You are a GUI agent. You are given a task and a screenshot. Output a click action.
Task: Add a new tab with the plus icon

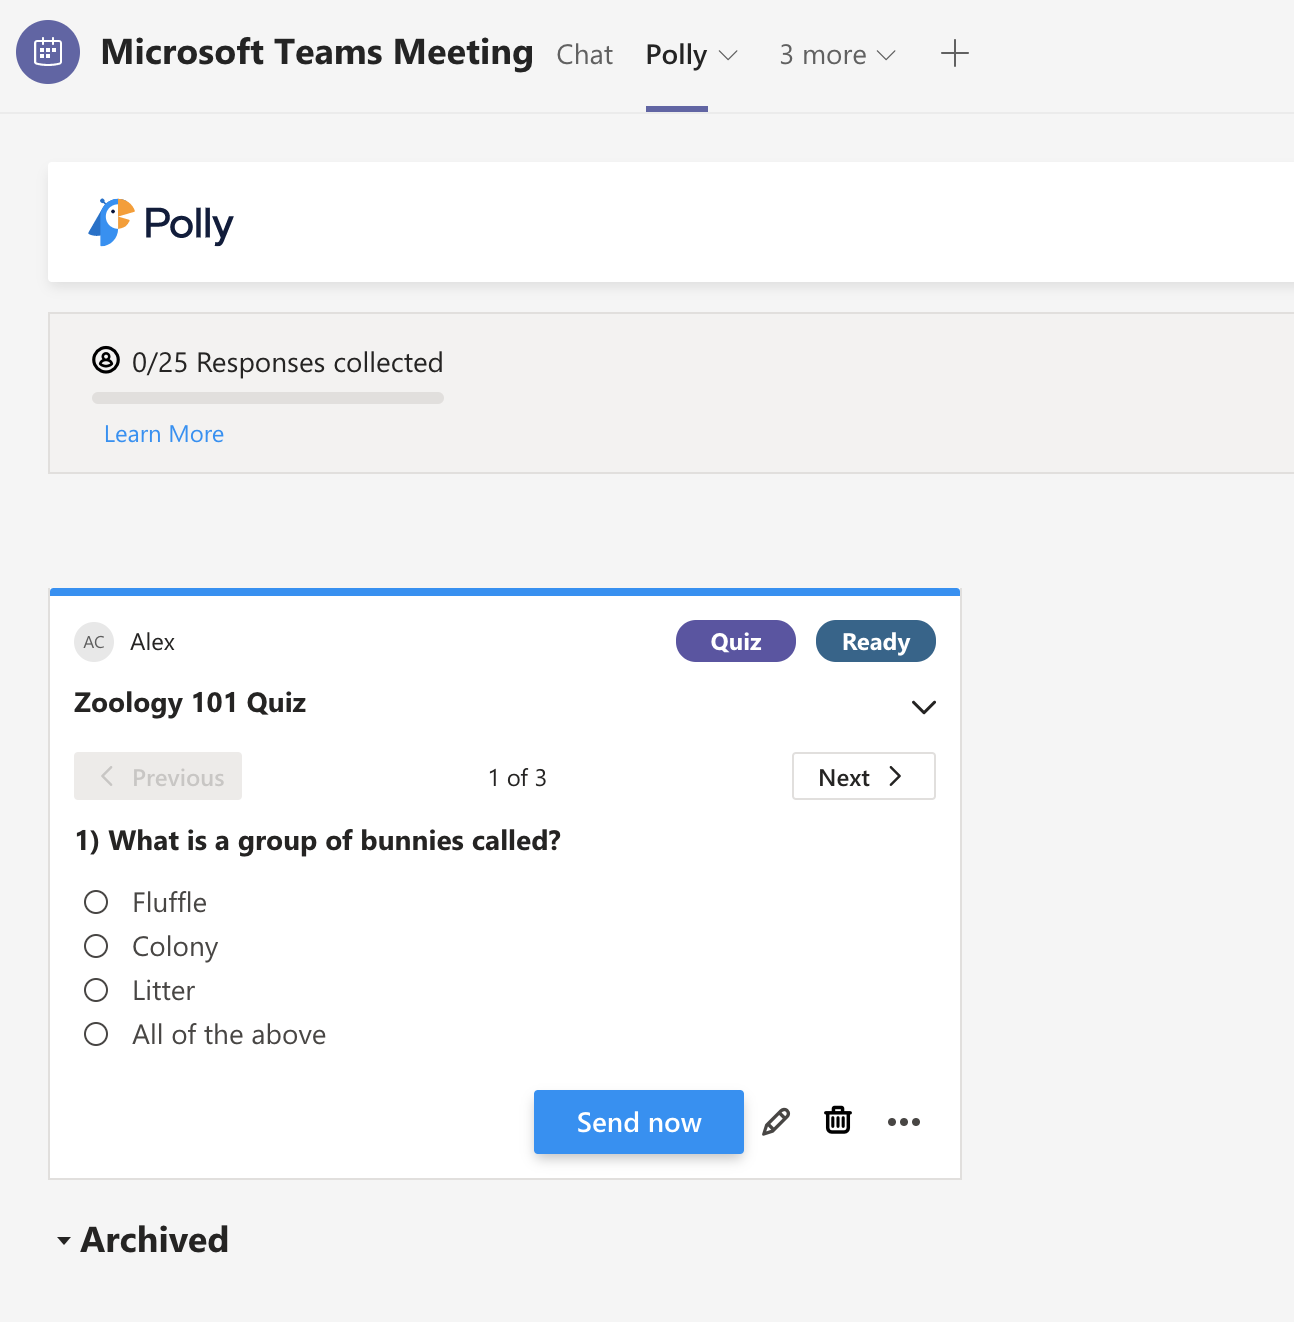point(954,54)
